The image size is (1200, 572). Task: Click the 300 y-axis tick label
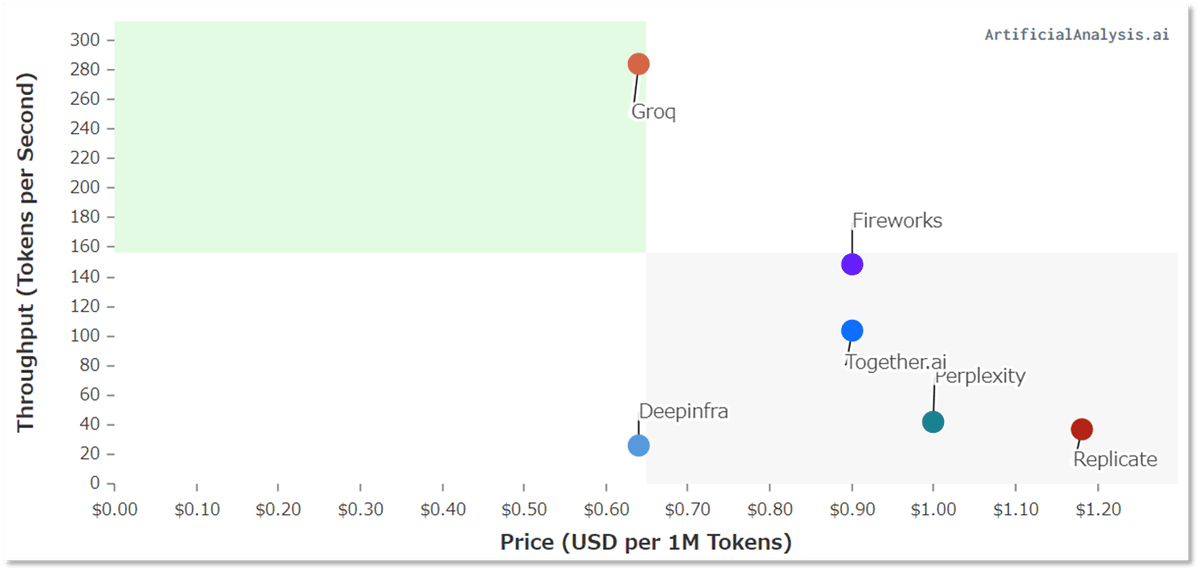tap(85, 40)
